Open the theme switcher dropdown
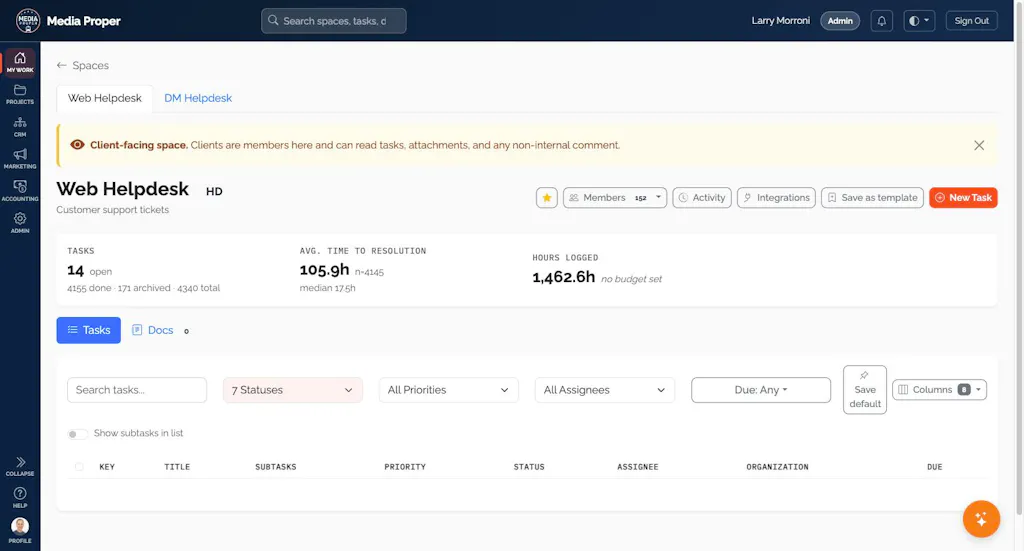Screen dimensions: 1024x551 [x=919, y=21]
